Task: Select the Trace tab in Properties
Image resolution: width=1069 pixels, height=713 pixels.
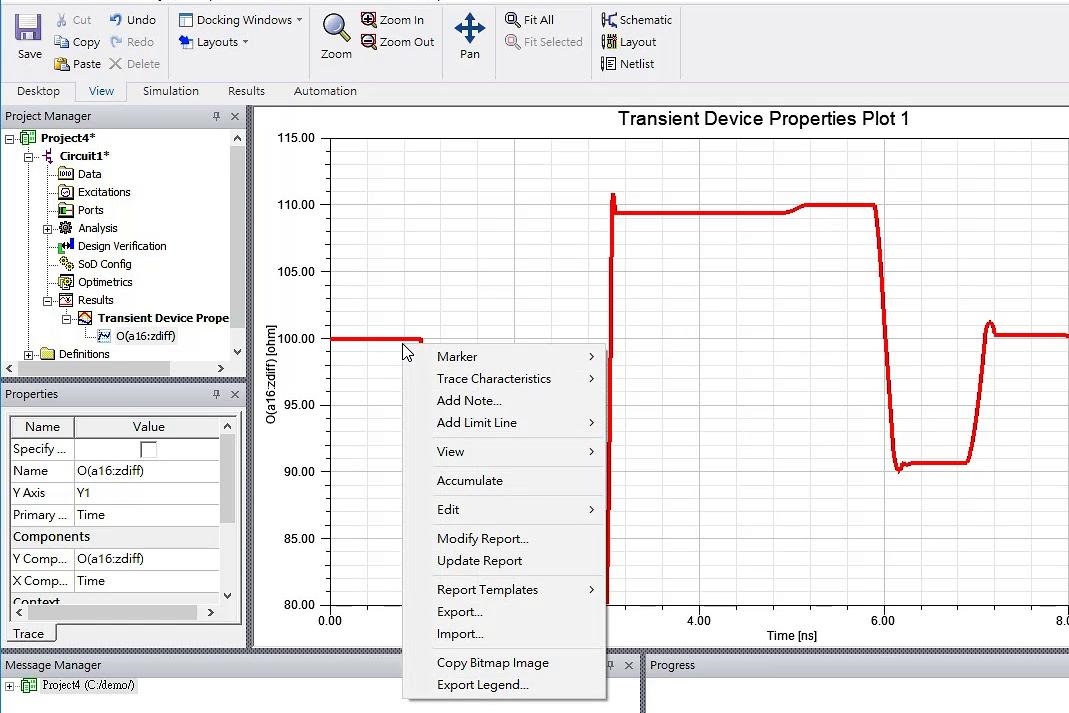Action: (x=29, y=634)
